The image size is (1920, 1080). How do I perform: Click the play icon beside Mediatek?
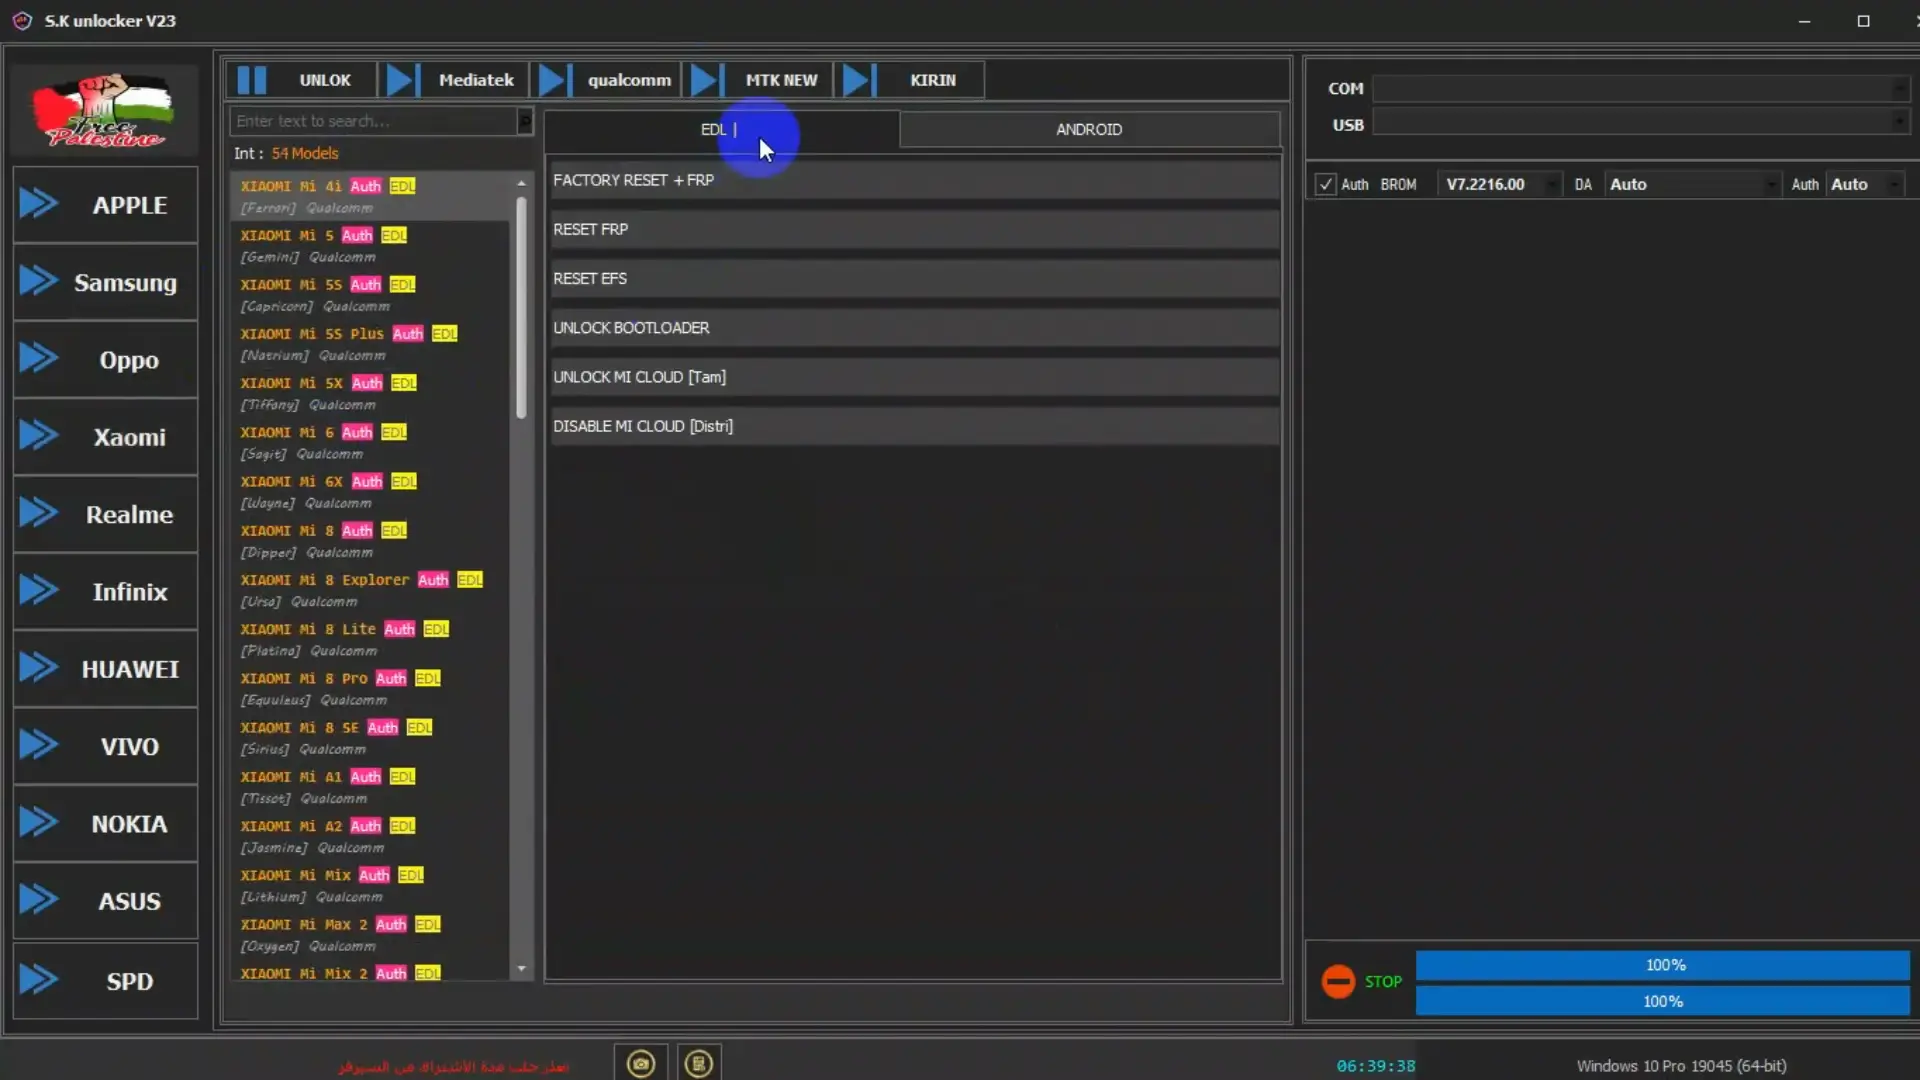[401, 80]
